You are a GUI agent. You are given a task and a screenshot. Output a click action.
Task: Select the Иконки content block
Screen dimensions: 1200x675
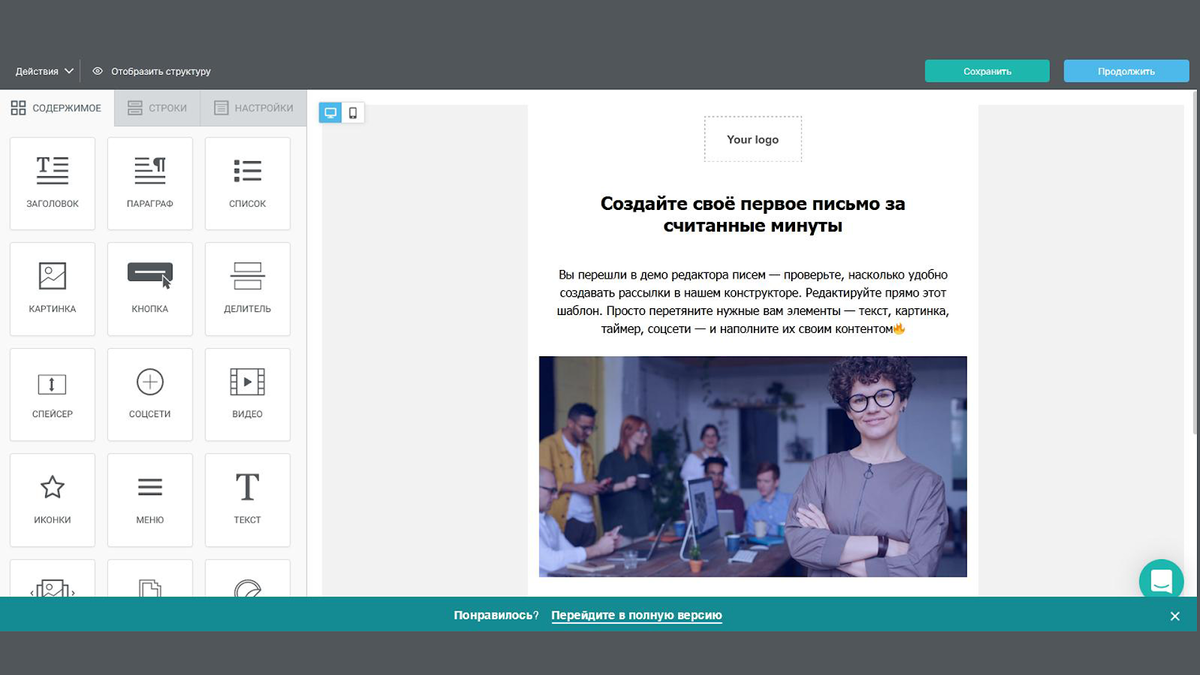pos(52,500)
